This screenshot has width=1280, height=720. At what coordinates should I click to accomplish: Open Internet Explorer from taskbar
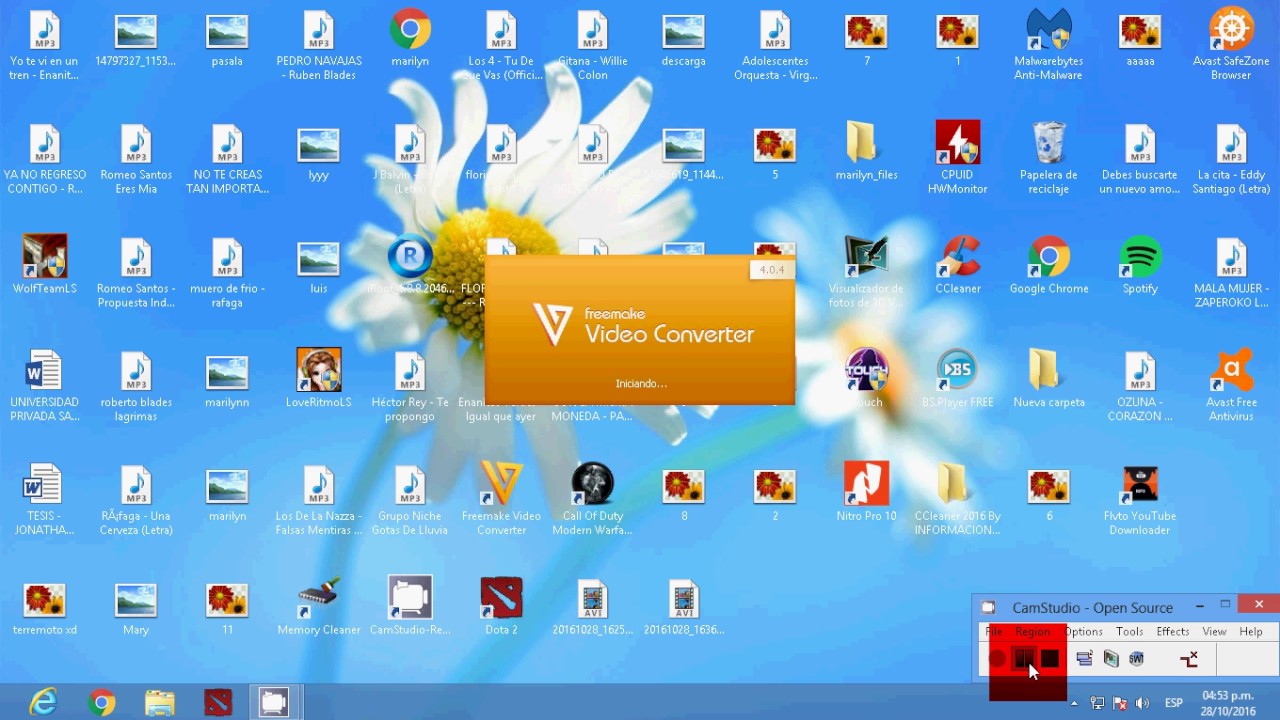[43, 703]
